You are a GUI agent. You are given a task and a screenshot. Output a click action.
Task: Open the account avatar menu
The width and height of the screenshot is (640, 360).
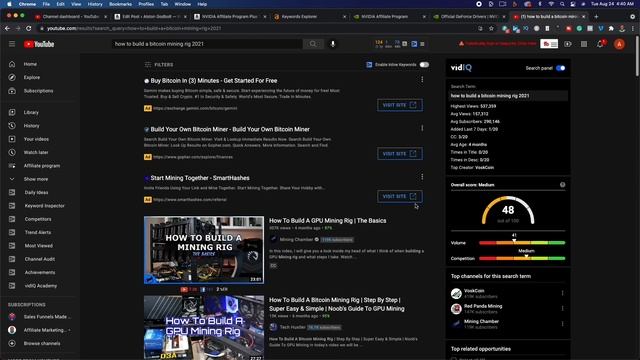[619, 44]
